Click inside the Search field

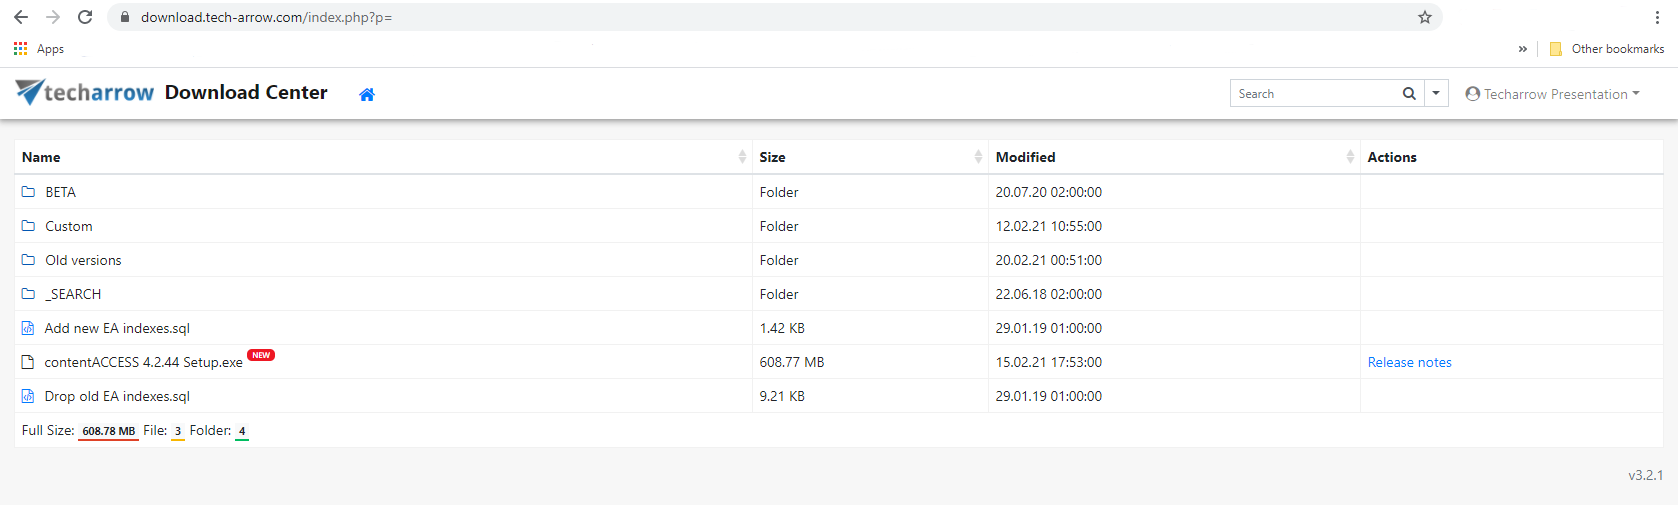pyautogui.click(x=1313, y=93)
